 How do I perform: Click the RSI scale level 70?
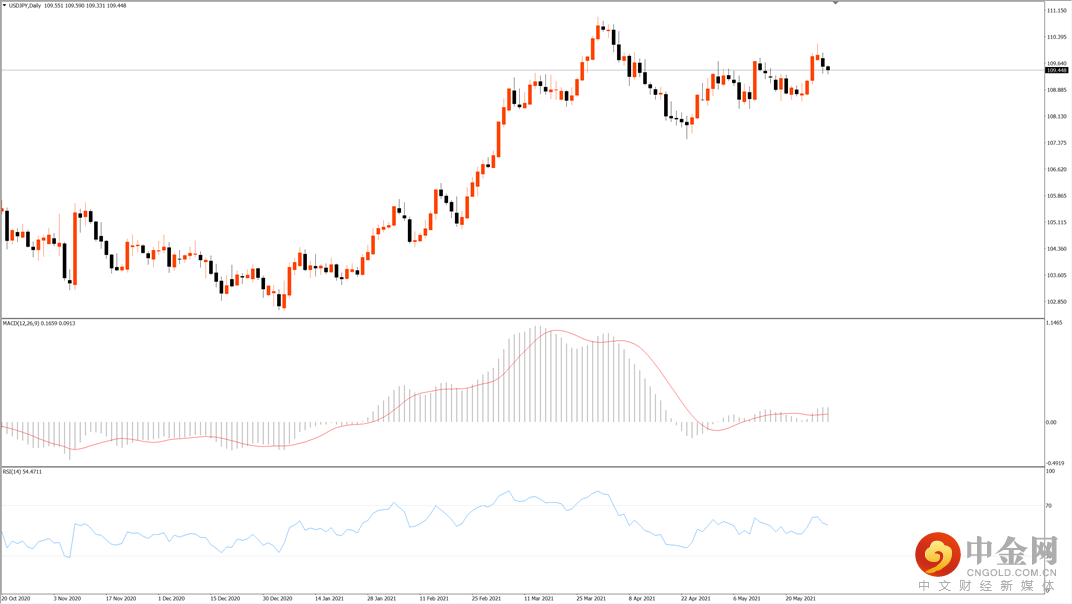click(x=1049, y=505)
